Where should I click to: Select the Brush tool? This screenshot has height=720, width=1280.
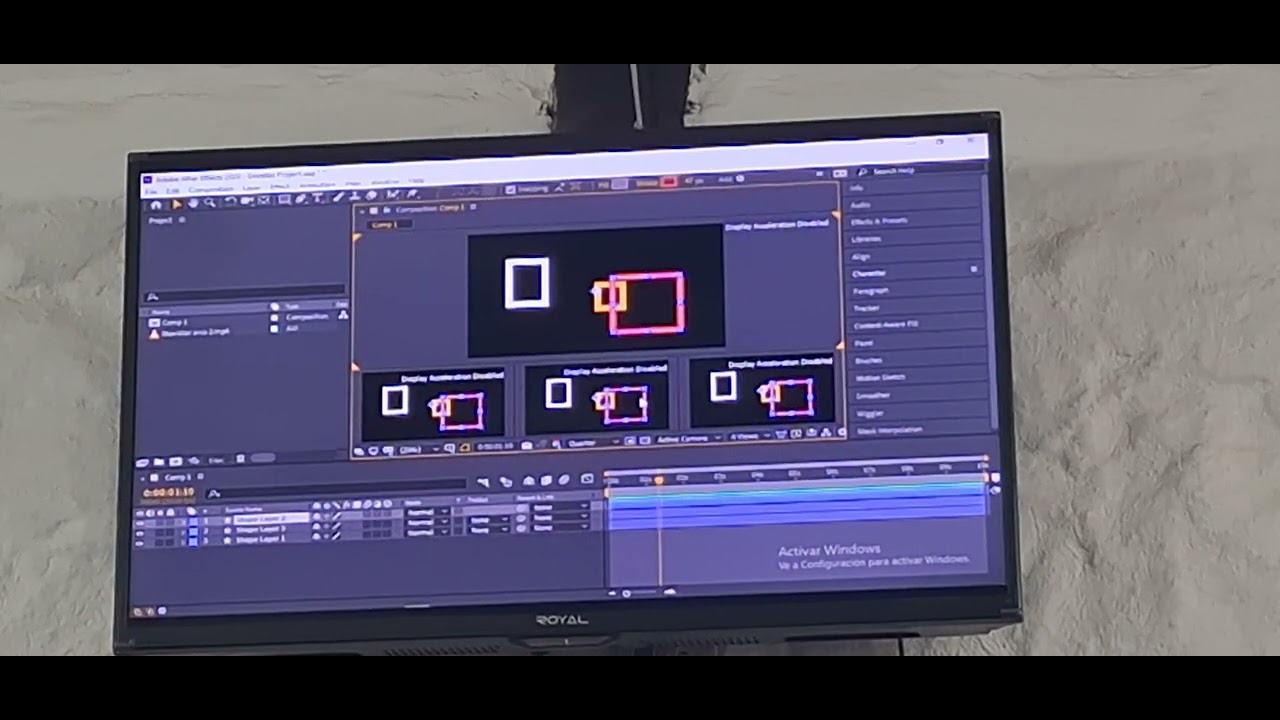[x=339, y=197]
